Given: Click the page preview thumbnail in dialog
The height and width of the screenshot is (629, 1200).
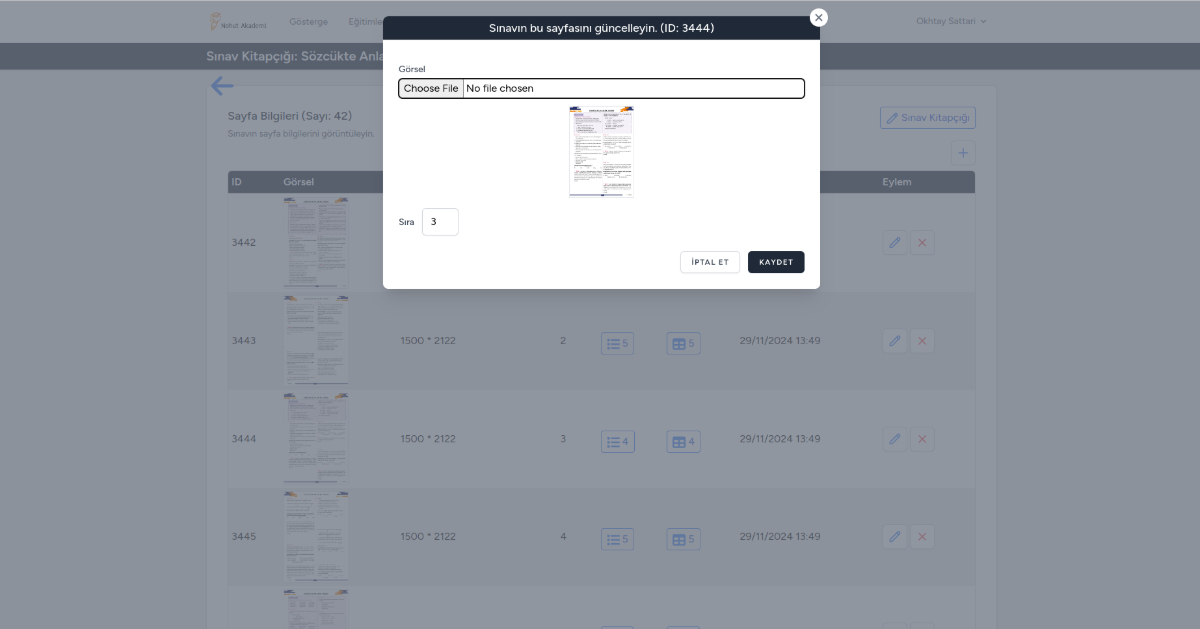Looking at the screenshot, I should [601, 151].
